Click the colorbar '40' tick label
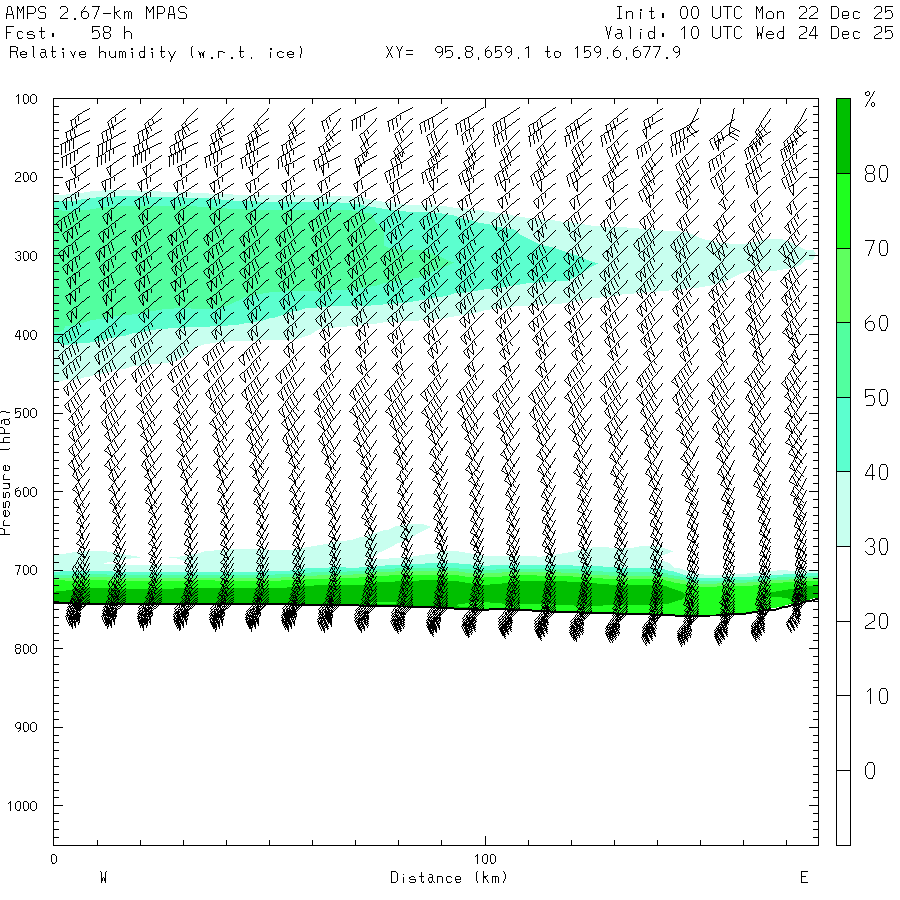This screenshot has height=900, width=900. coord(876,472)
